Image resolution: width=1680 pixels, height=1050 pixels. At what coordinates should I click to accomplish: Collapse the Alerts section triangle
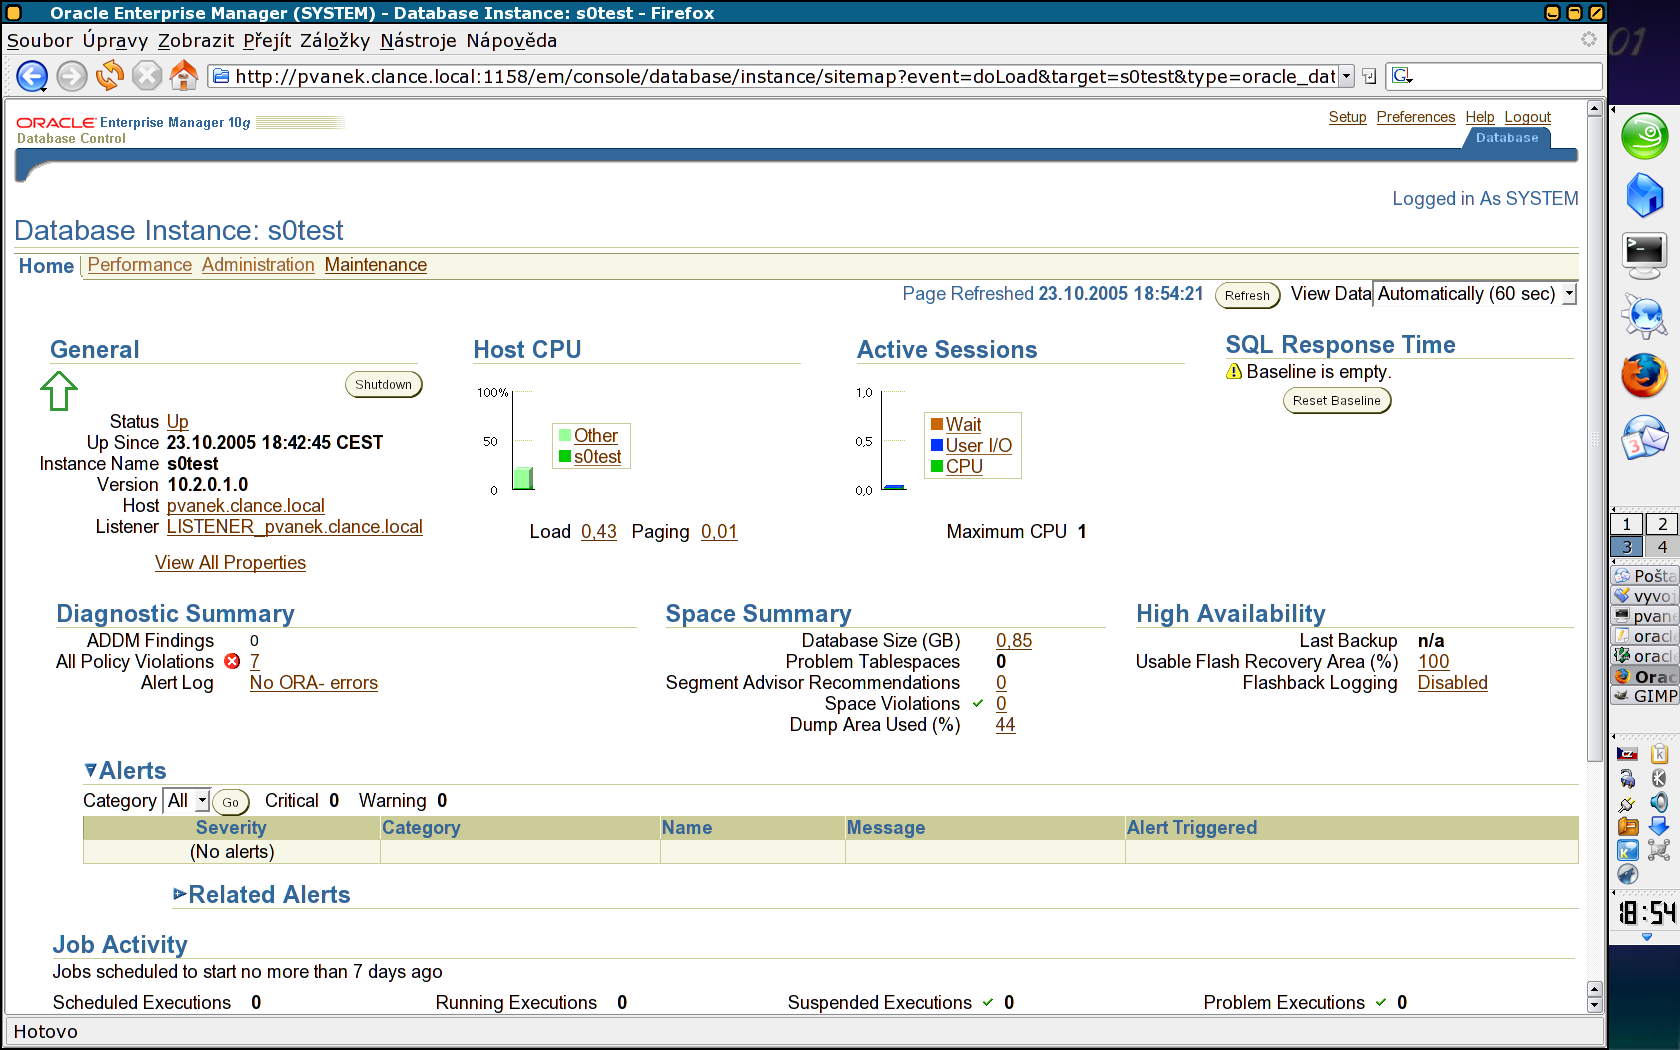click(x=91, y=770)
